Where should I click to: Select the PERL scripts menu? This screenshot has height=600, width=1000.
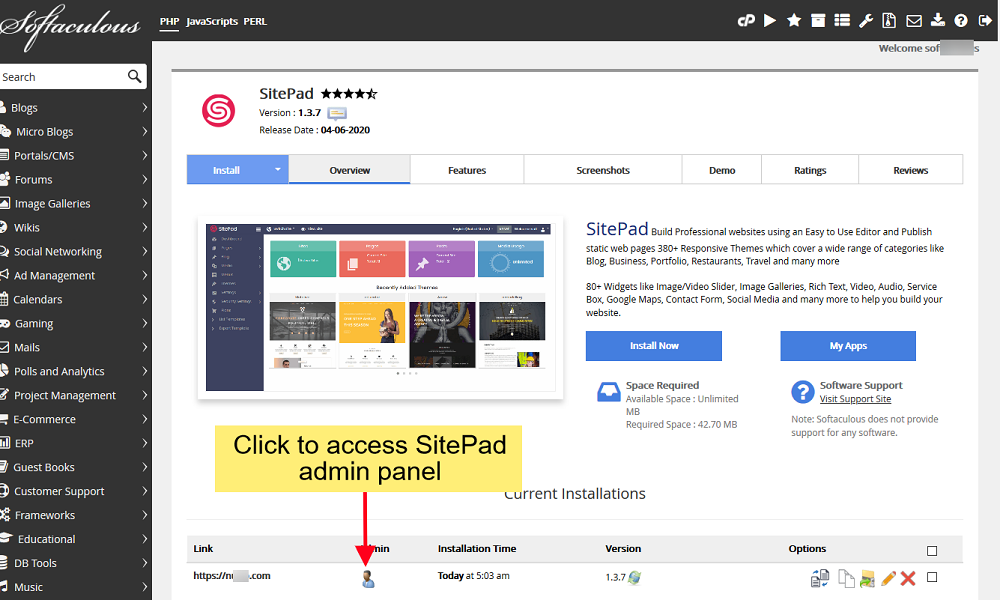click(x=255, y=22)
